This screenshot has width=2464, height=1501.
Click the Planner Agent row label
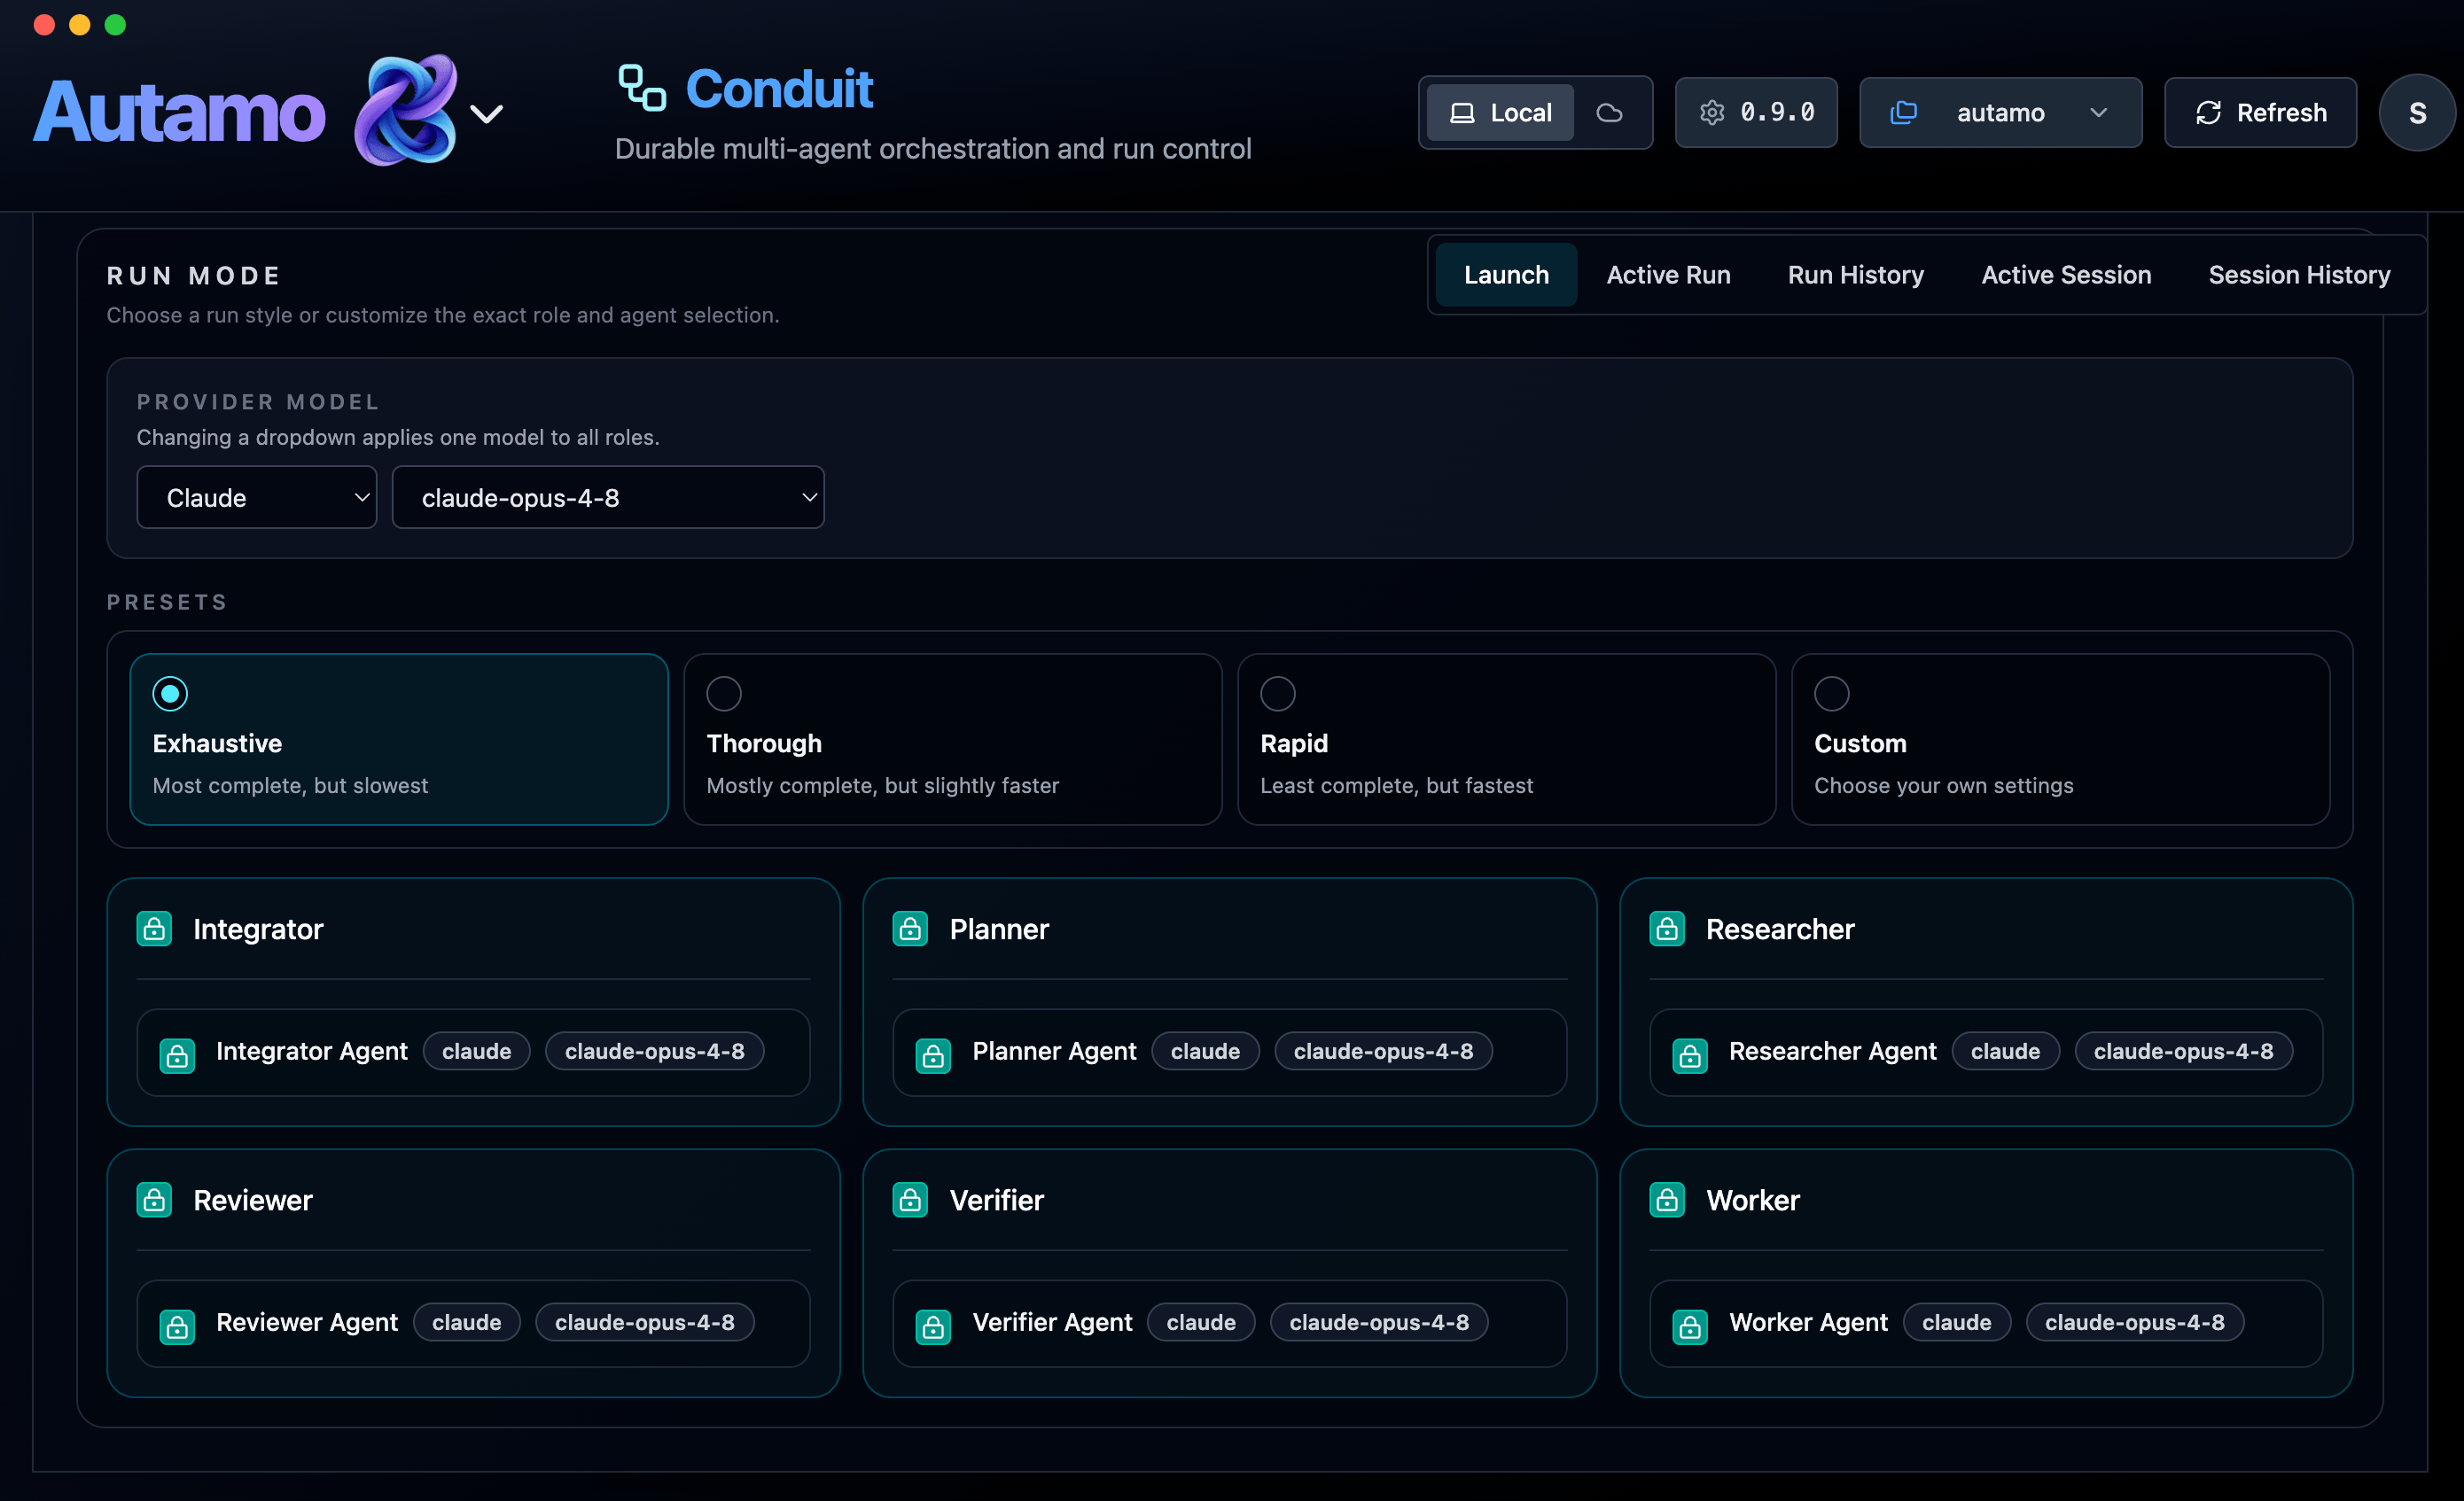pos(1054,1051)
